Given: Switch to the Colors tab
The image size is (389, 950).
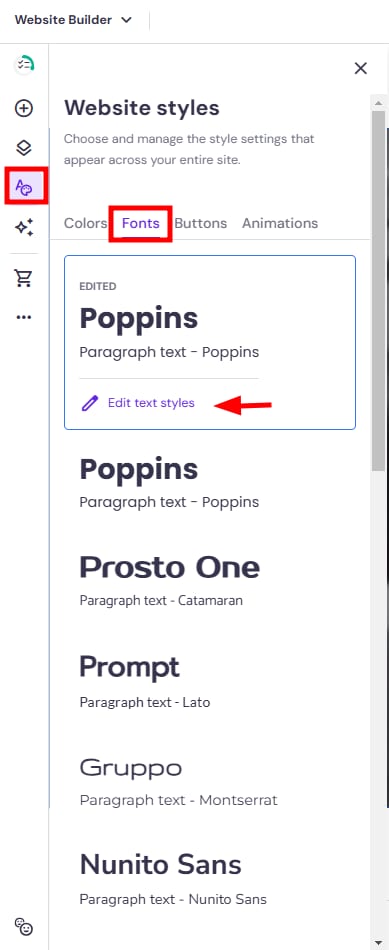Looking at the screenshot, I should point(85,223).
